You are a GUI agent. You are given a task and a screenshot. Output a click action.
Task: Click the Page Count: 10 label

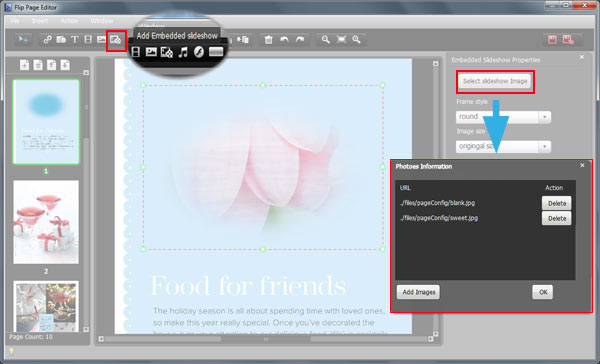(31, 337)
